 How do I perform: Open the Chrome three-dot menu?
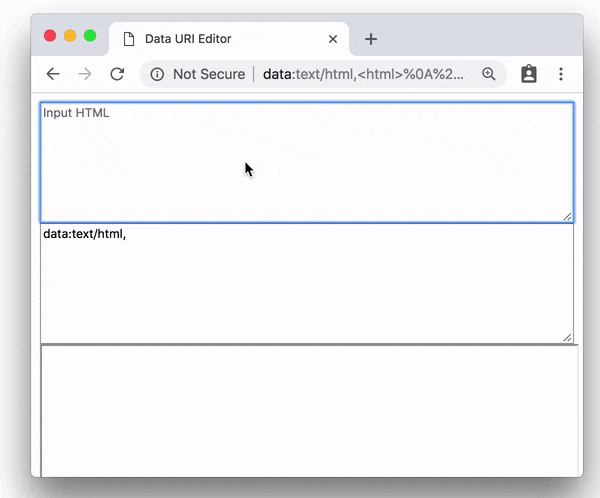561,74
